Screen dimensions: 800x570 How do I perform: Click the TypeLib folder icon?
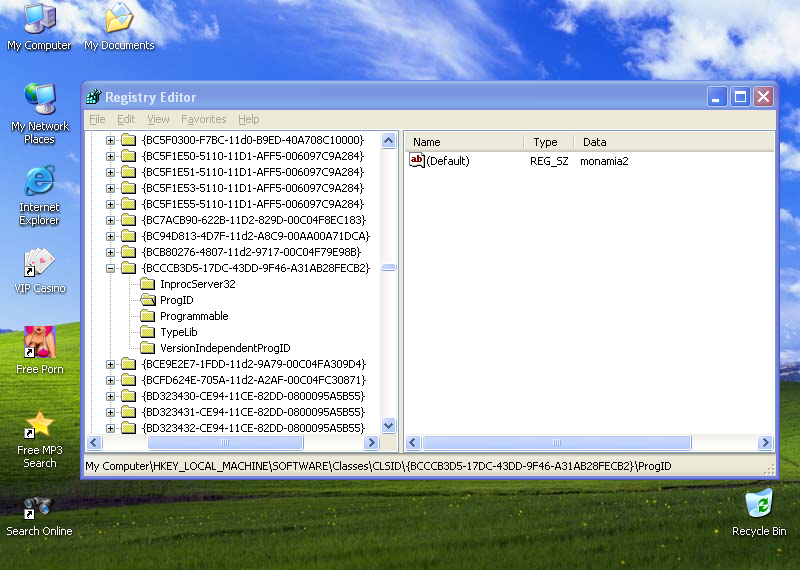coord(147,332)
